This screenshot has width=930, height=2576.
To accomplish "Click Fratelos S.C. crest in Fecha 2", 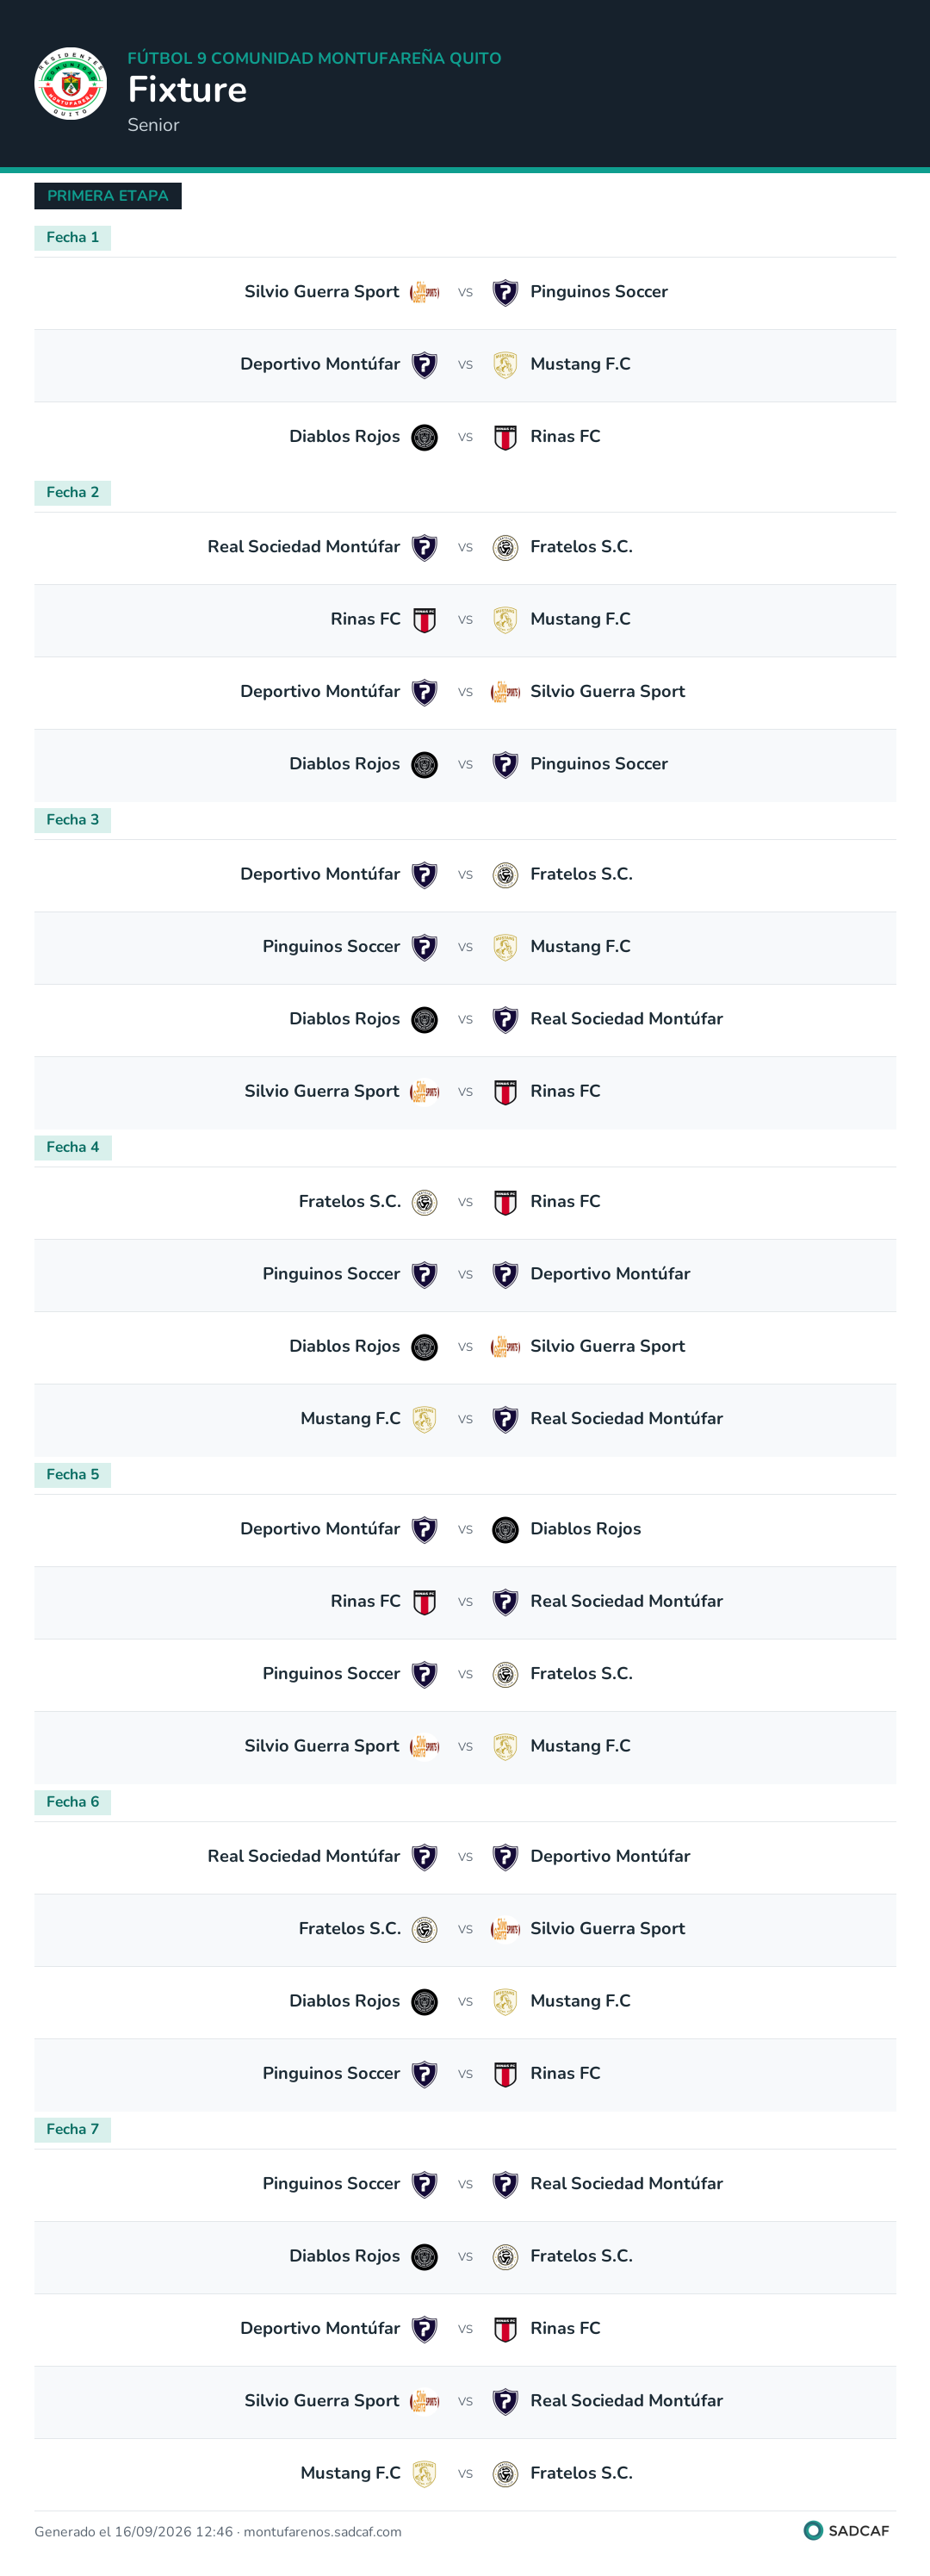I will click(x=505, y=548).
